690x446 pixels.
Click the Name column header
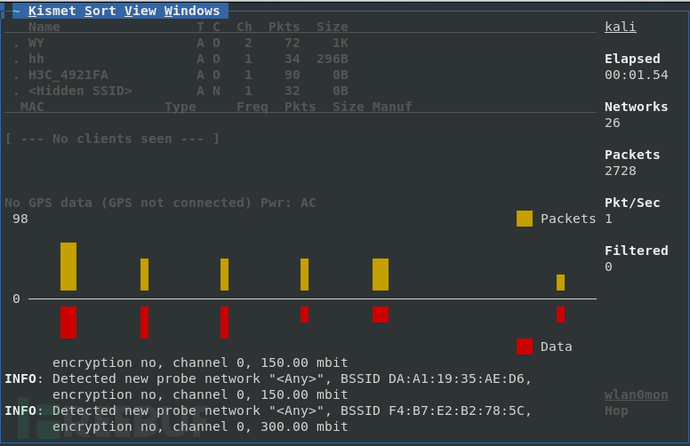coord(44,27)
